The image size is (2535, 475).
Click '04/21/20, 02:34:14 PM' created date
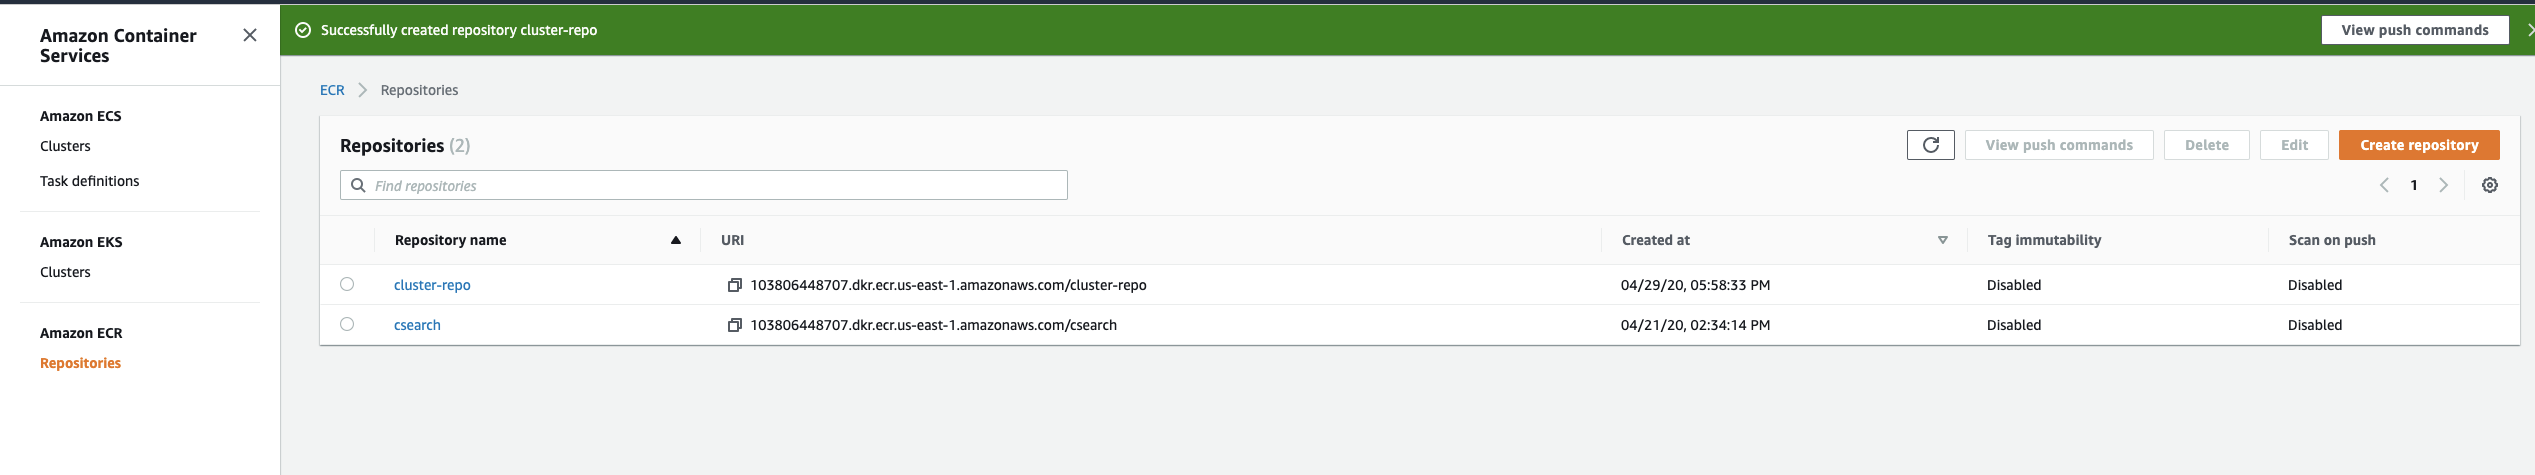pos(1695,325)
